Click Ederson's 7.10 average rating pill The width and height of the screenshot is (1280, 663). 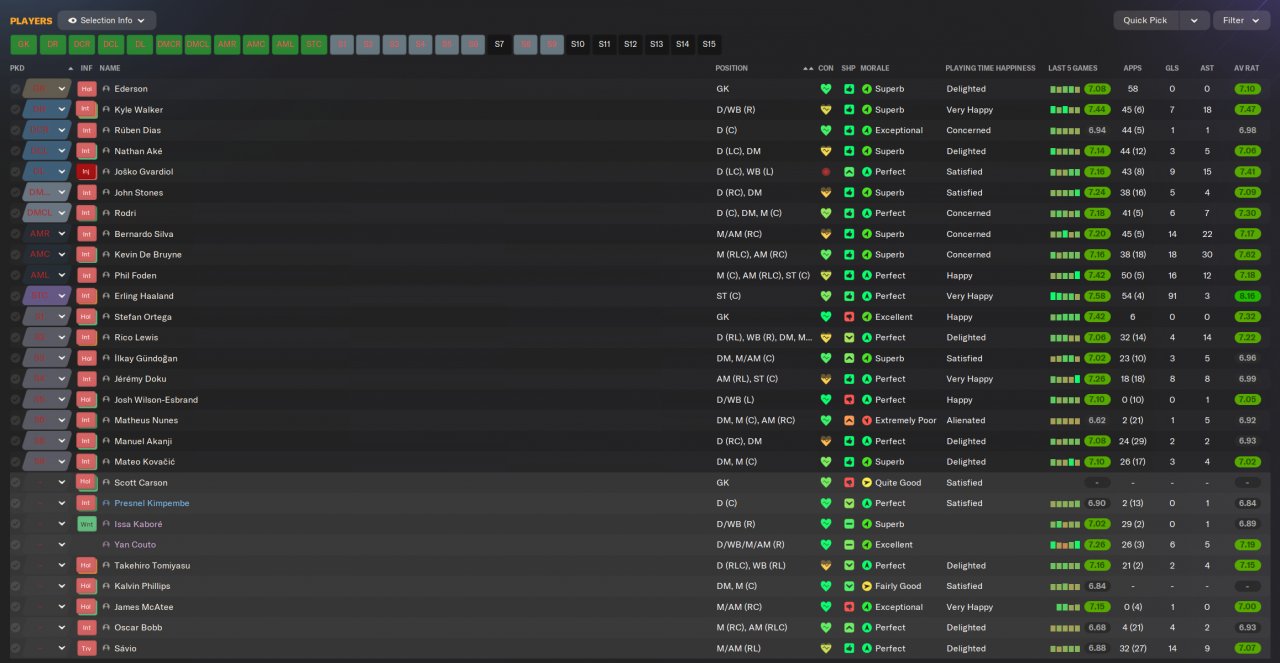(x=1246, y=89)
